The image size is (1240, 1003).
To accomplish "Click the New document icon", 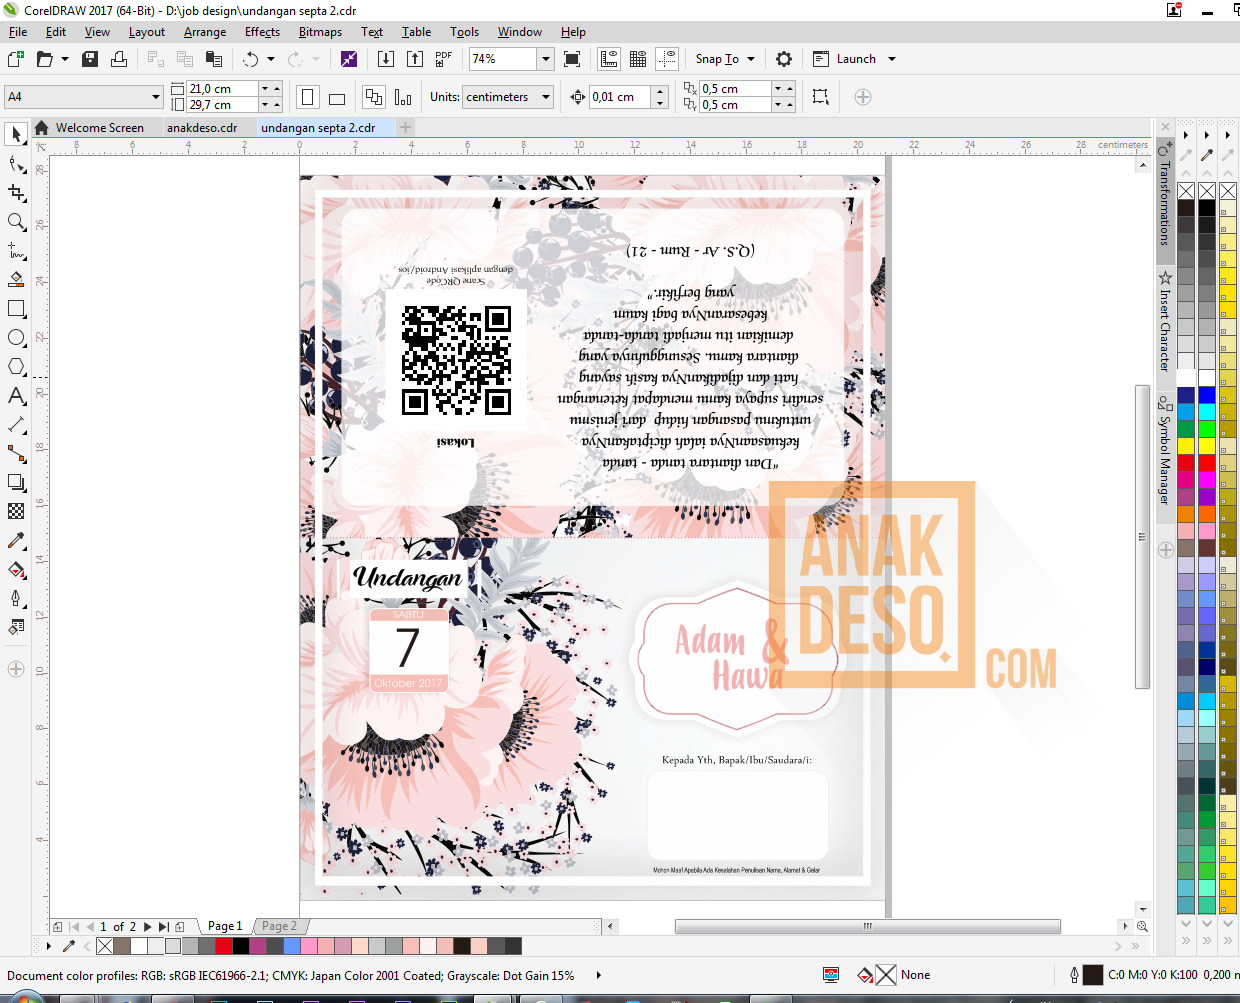I will point(16,59).
